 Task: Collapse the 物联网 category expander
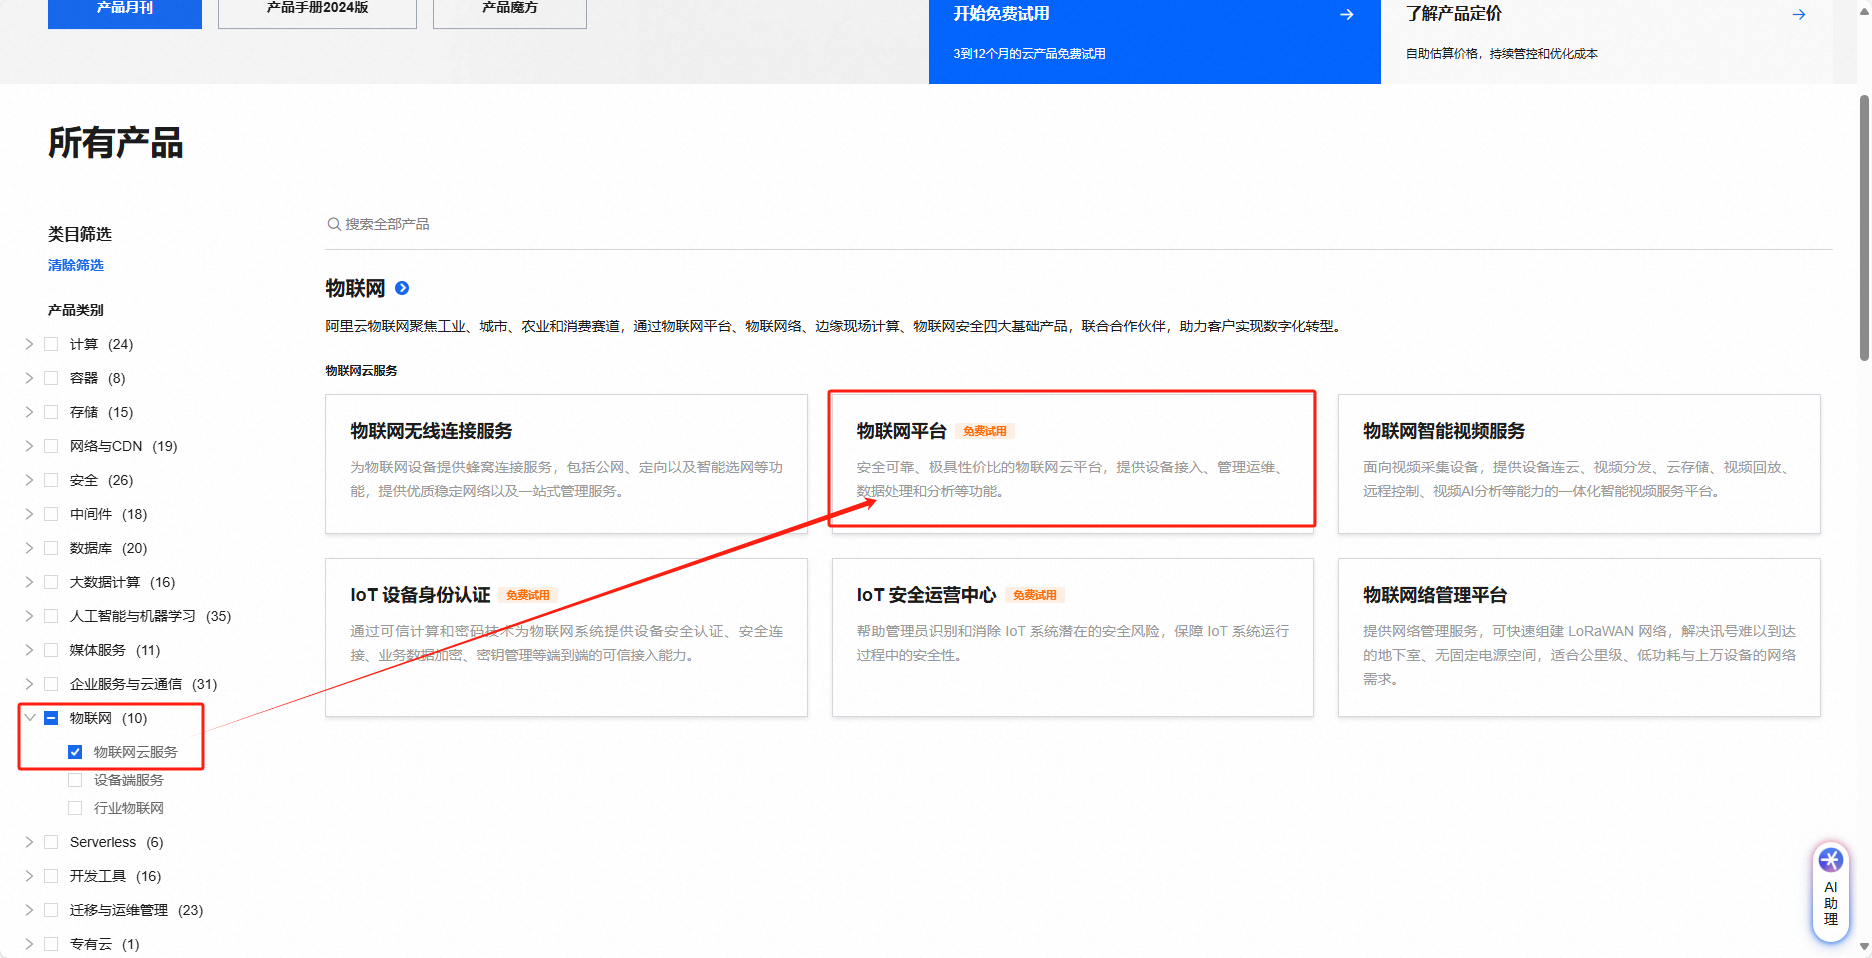click(x=29, y=718)
